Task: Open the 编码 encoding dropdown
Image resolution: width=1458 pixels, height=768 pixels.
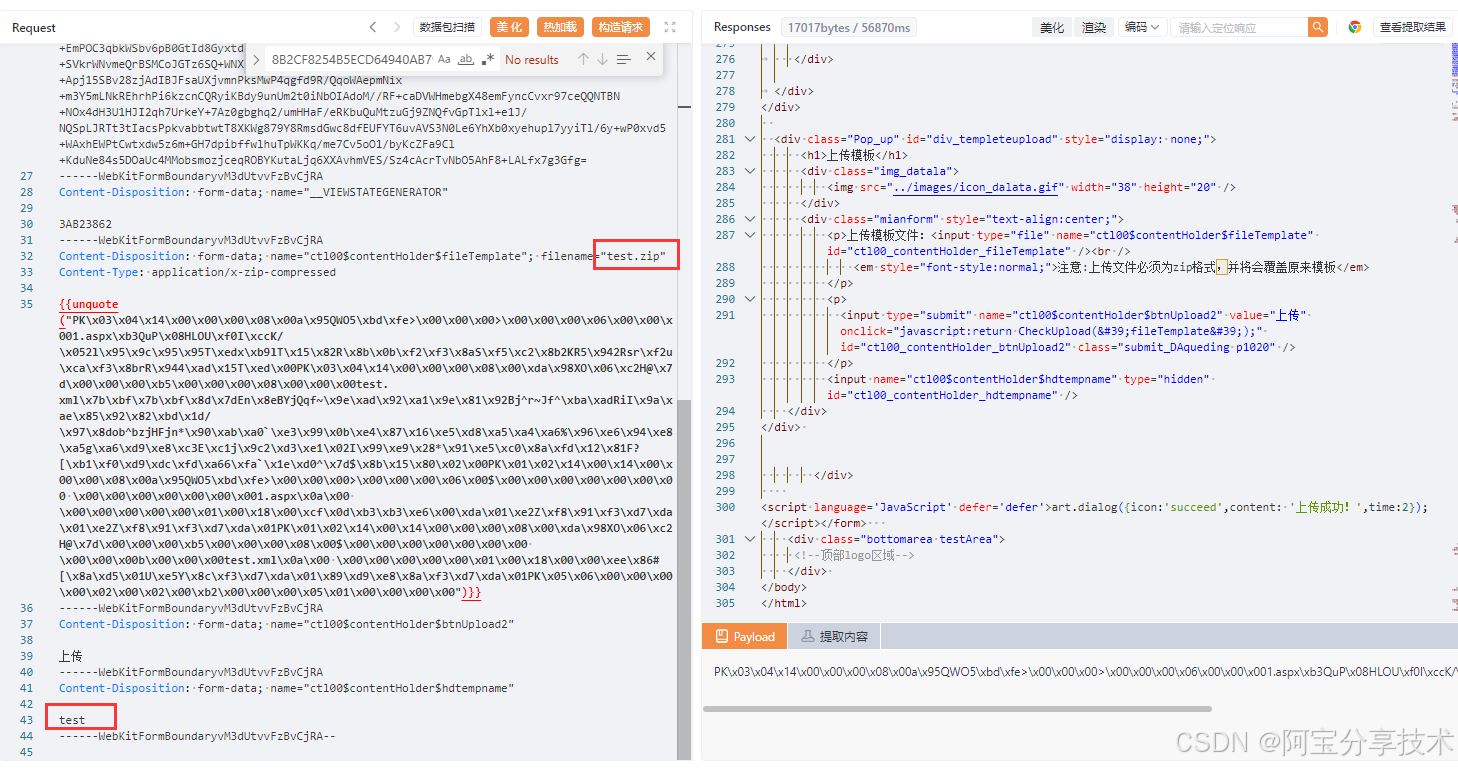Action: 1142,27
